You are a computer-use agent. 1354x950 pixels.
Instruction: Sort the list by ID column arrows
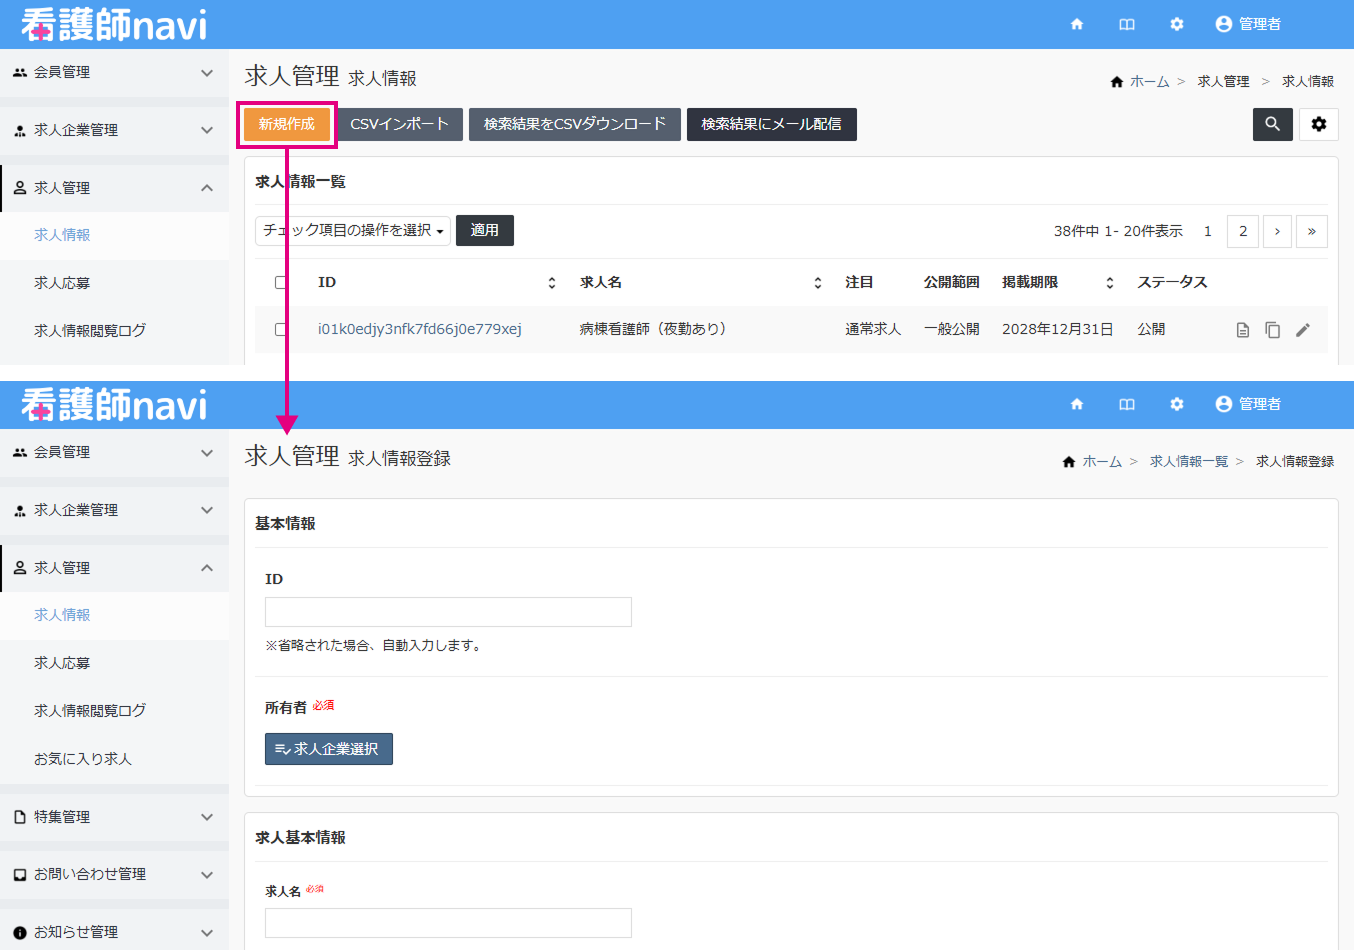552,283
